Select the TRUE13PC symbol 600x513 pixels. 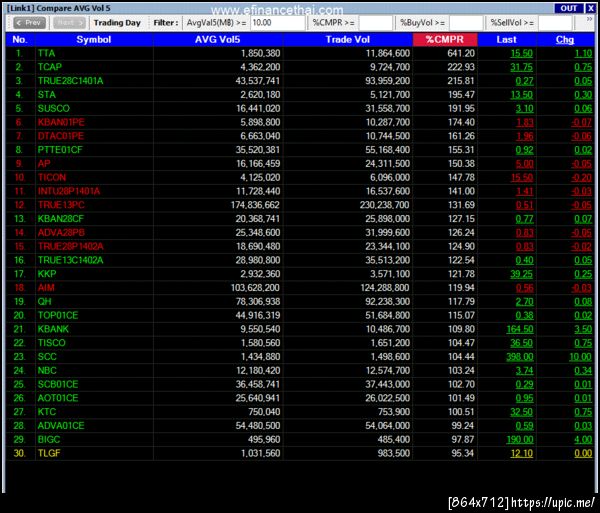tap(61, 205)
